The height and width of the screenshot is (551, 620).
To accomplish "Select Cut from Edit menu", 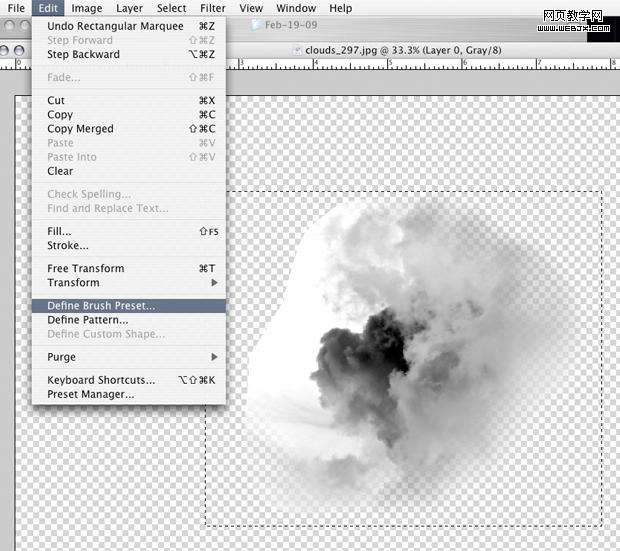I will tap(129, 100).
